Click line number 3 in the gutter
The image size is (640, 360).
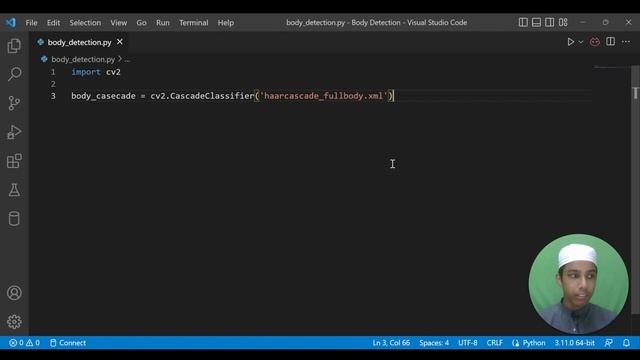click(53, 96)
